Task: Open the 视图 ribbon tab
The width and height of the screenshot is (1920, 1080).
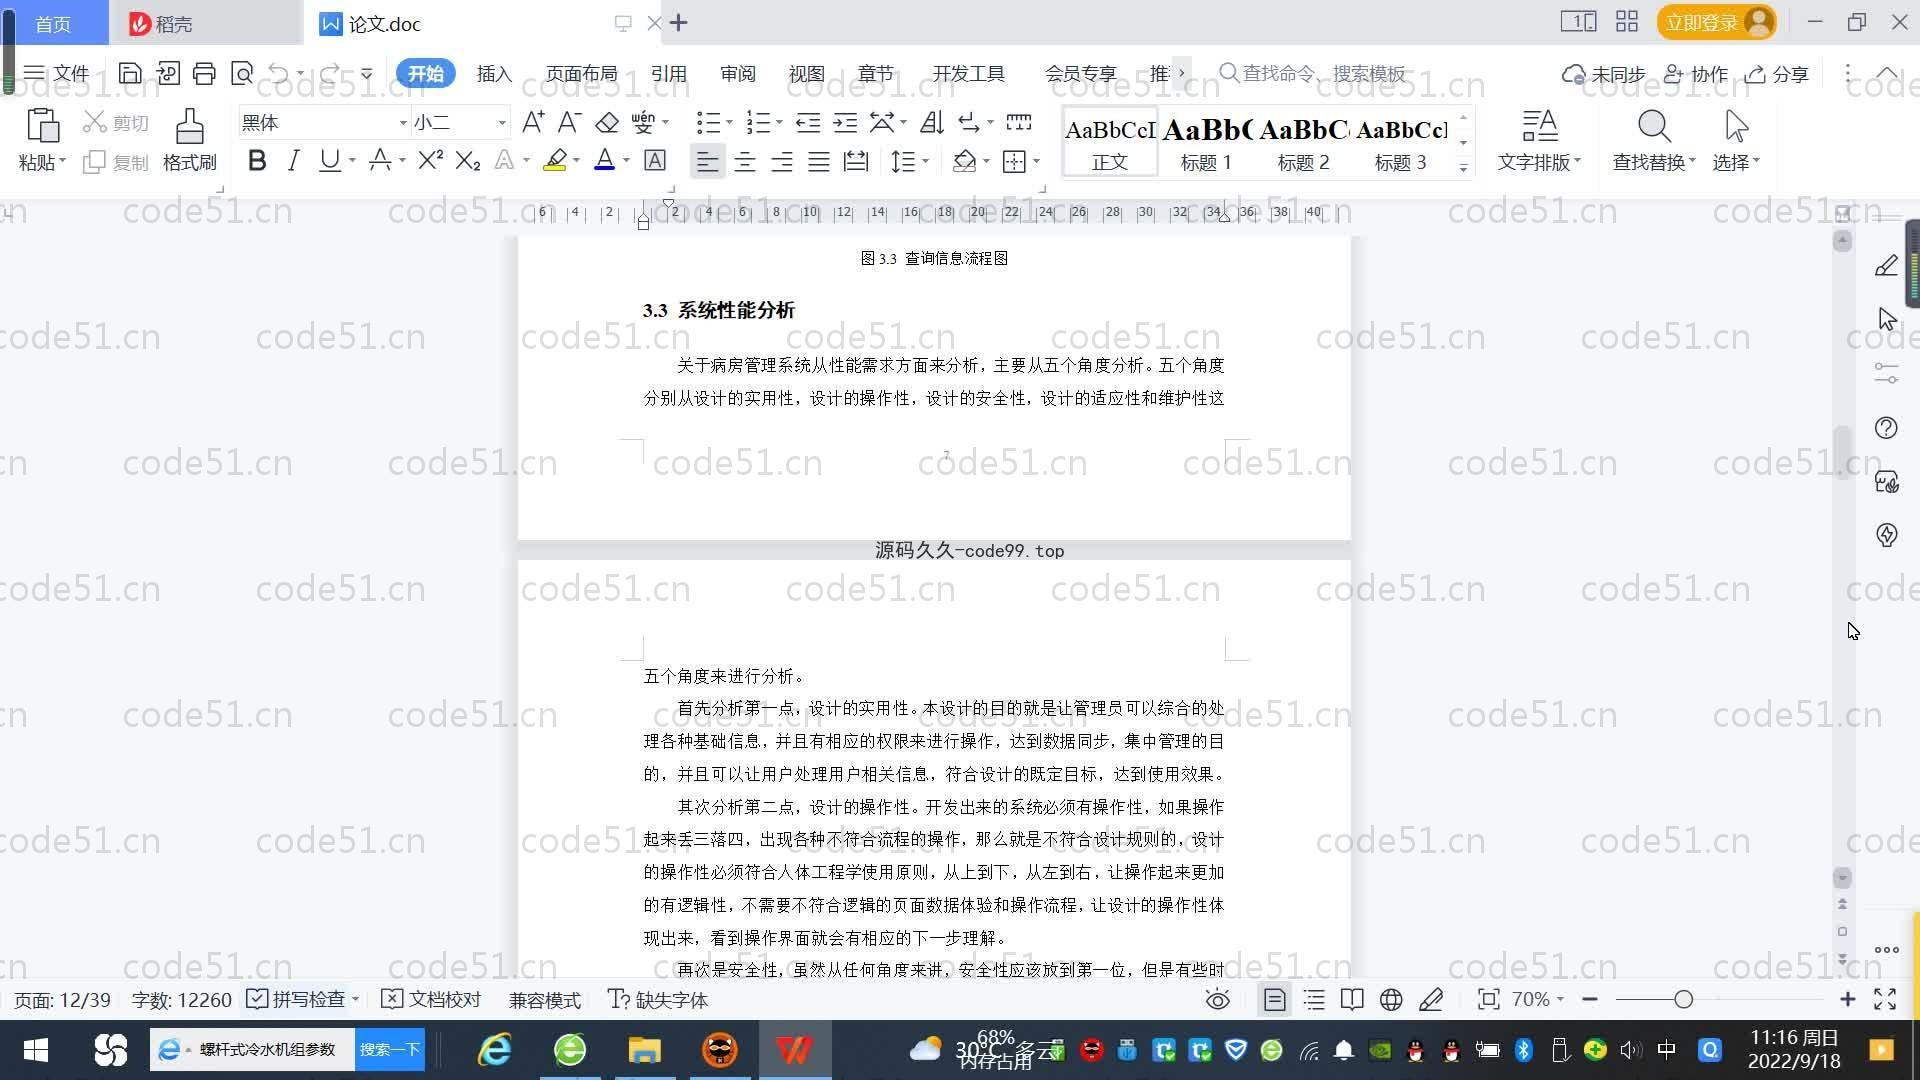Action: 806,74
